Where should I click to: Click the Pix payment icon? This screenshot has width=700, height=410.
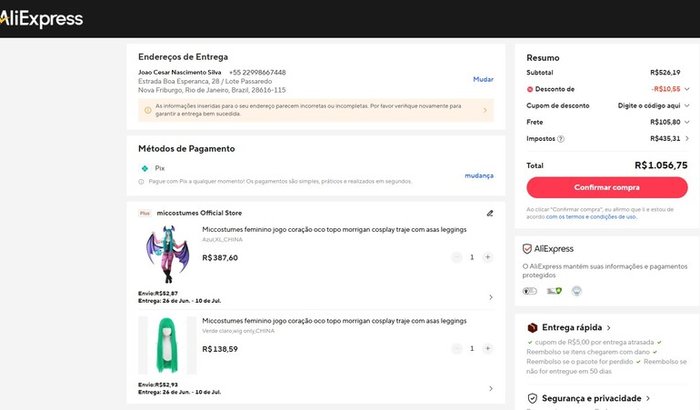[x=145, y=168]
